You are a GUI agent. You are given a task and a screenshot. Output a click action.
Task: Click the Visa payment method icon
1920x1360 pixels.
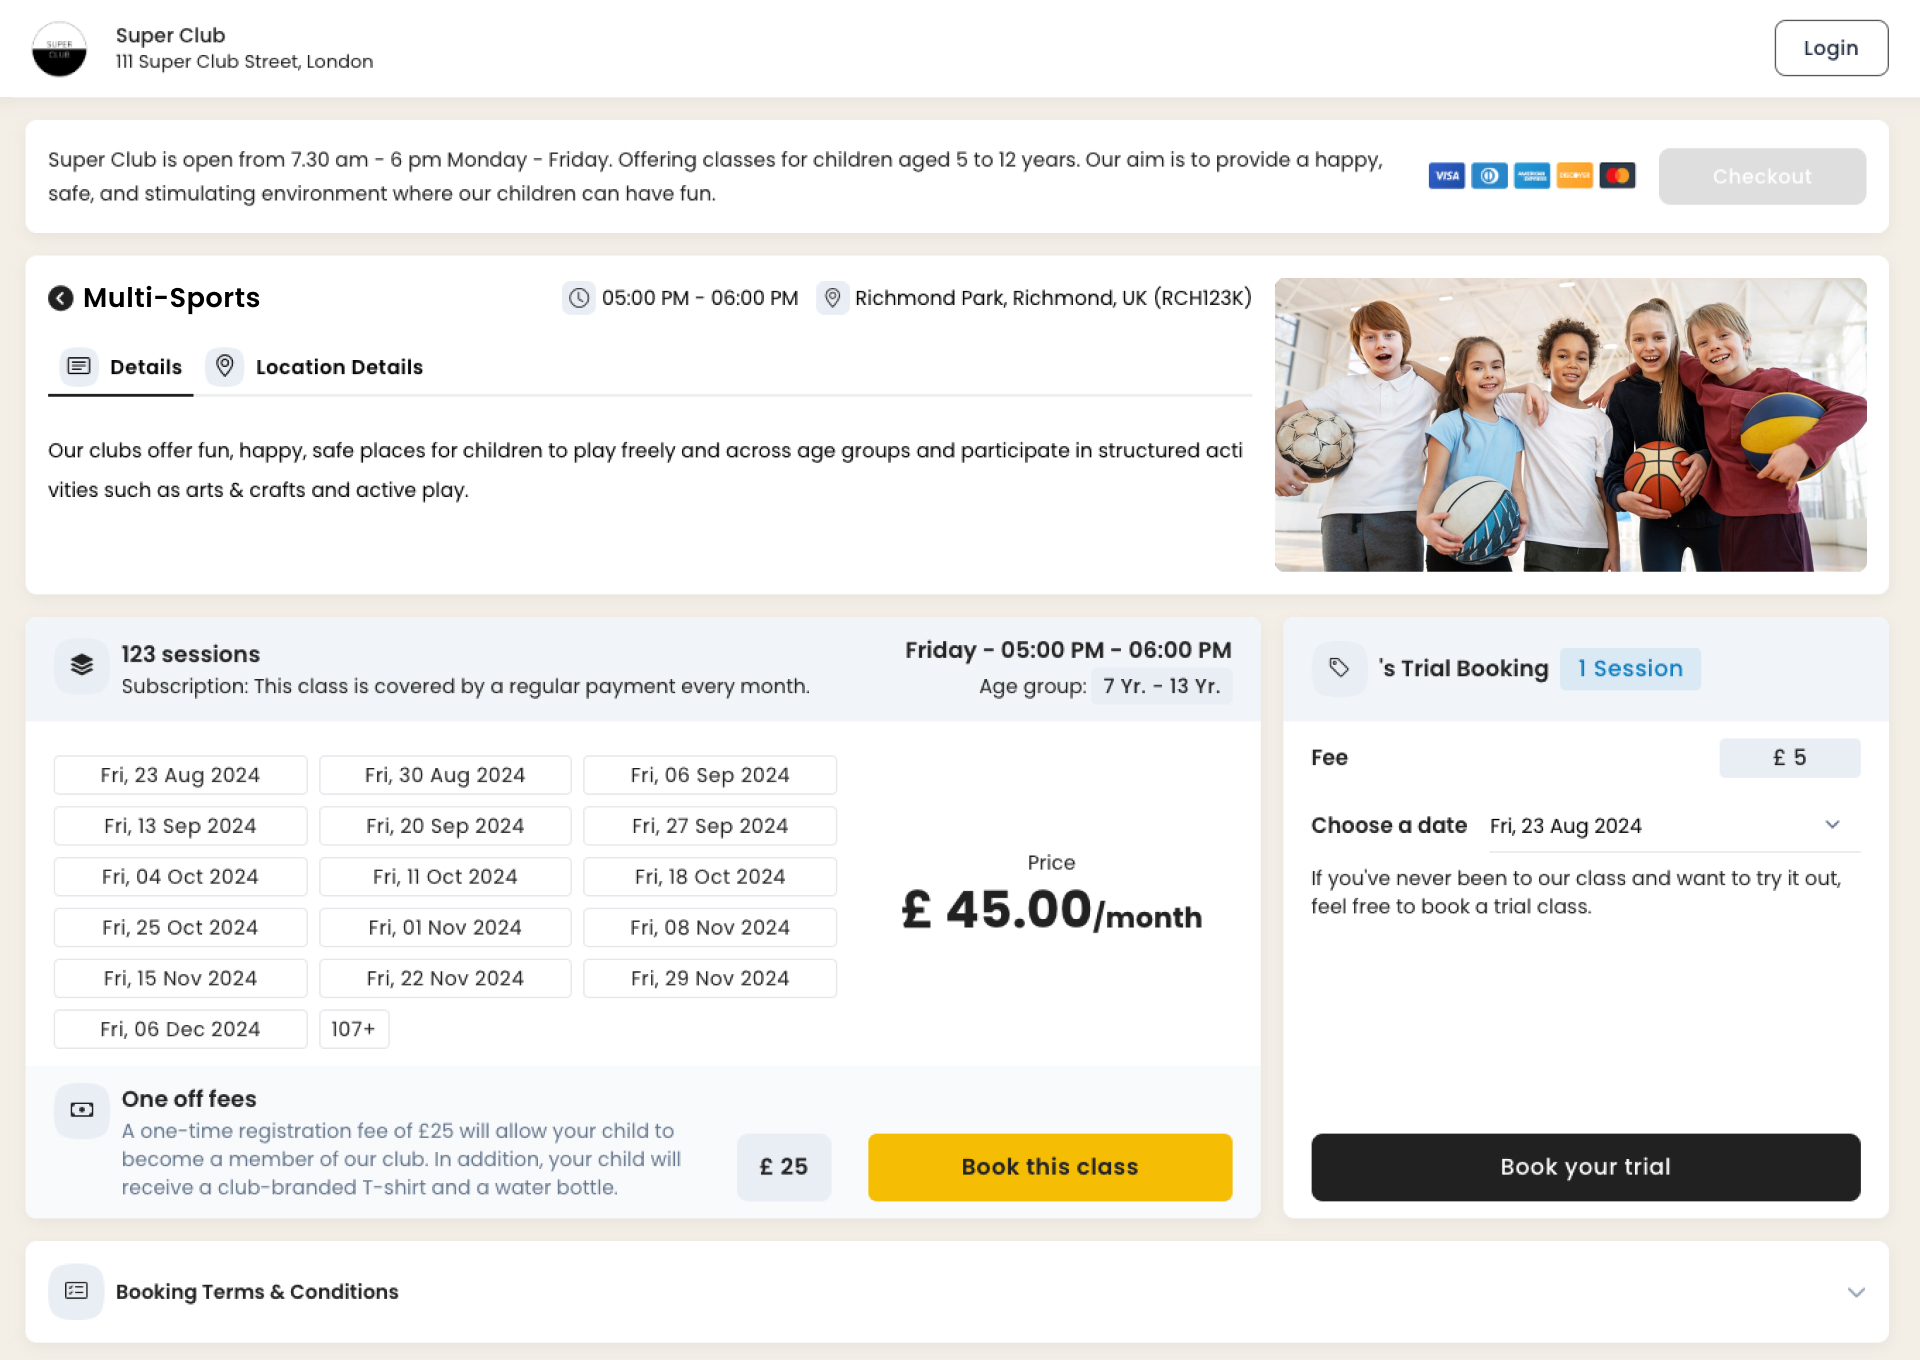(1446, 176)
